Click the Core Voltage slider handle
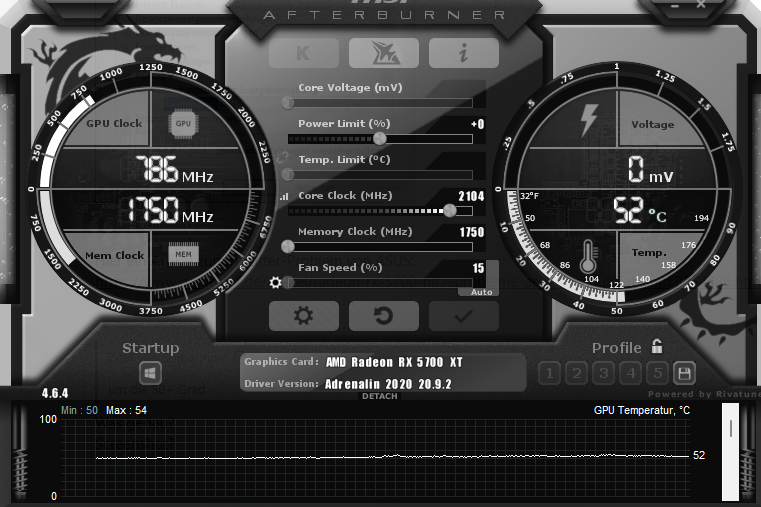This screenshot has height=507, width=761. click(x=288, y=102)
